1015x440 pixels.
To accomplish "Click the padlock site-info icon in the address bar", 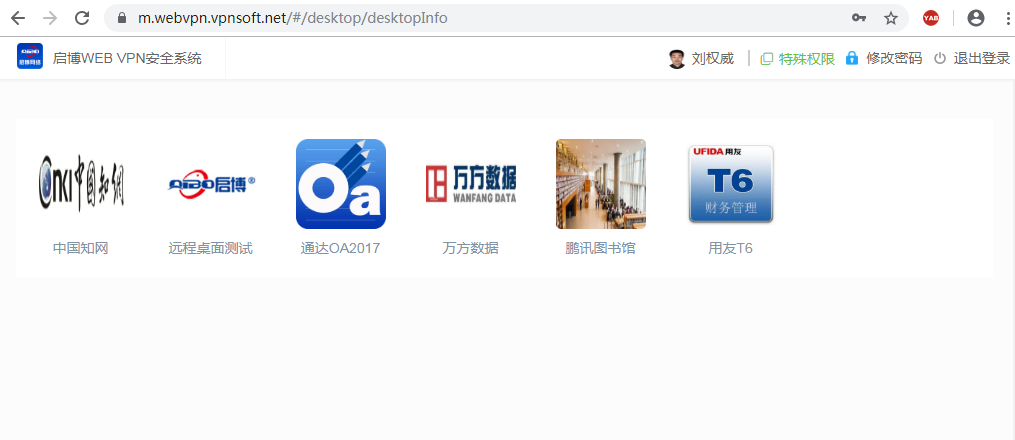I will click(121, 18).
